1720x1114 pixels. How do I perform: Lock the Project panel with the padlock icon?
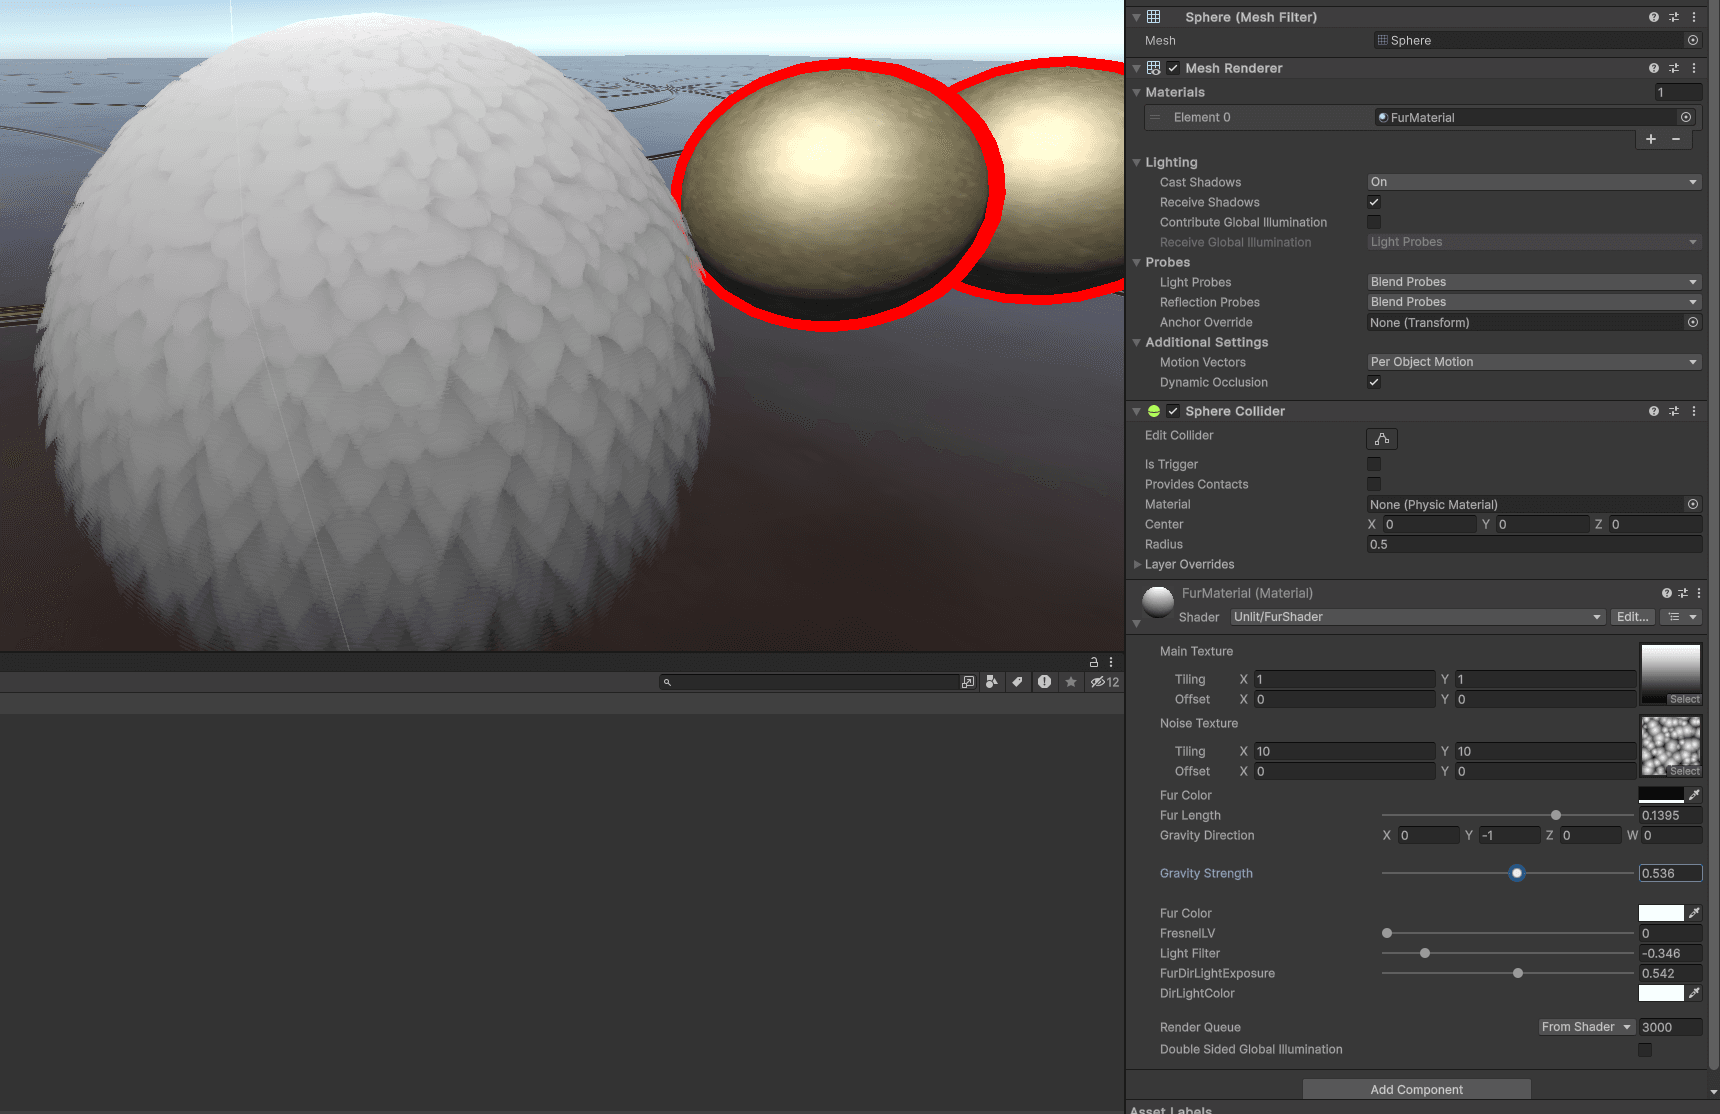point(1094,662)
